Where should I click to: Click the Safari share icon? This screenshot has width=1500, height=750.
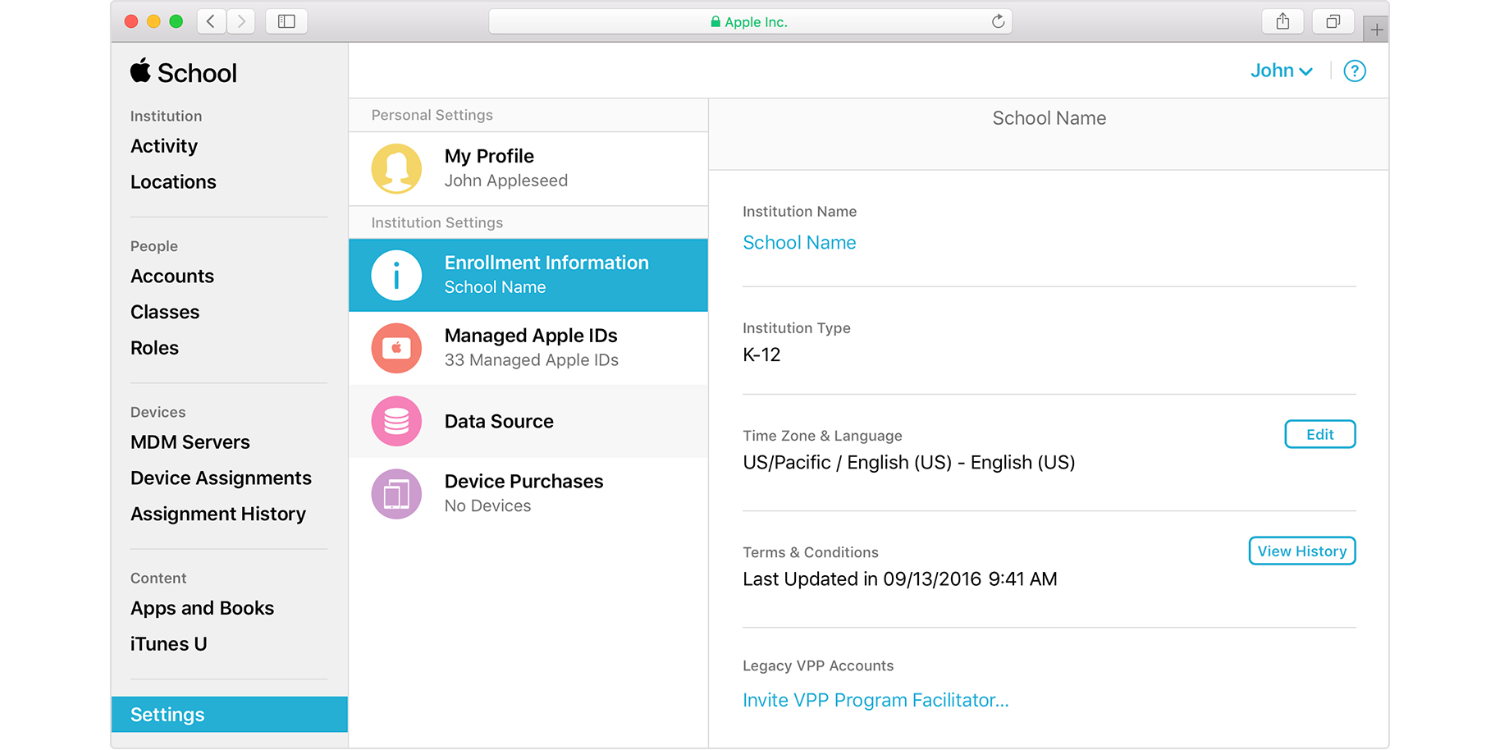(1283, 21)
